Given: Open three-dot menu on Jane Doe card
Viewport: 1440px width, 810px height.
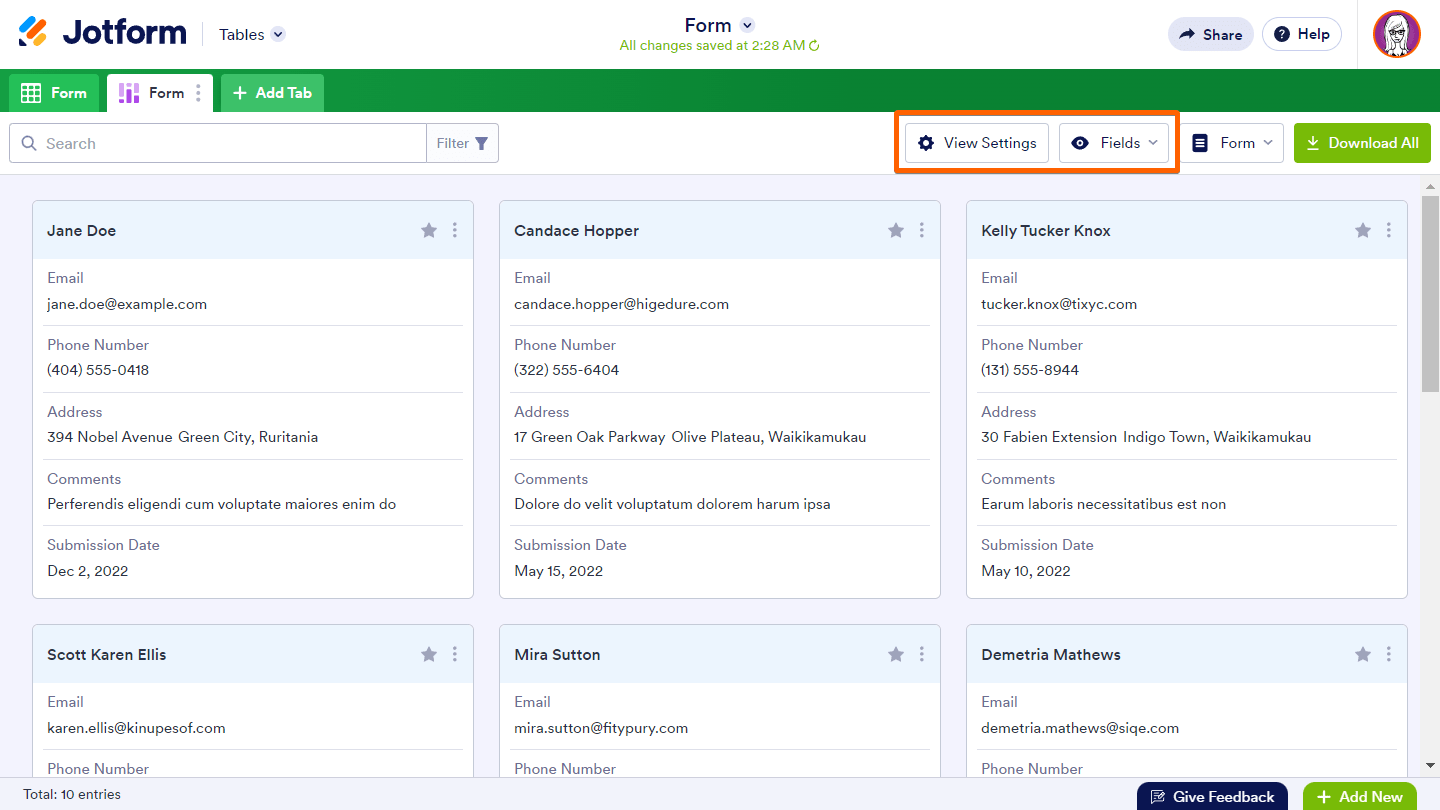Looking at the screenshot, I should 455,231.
